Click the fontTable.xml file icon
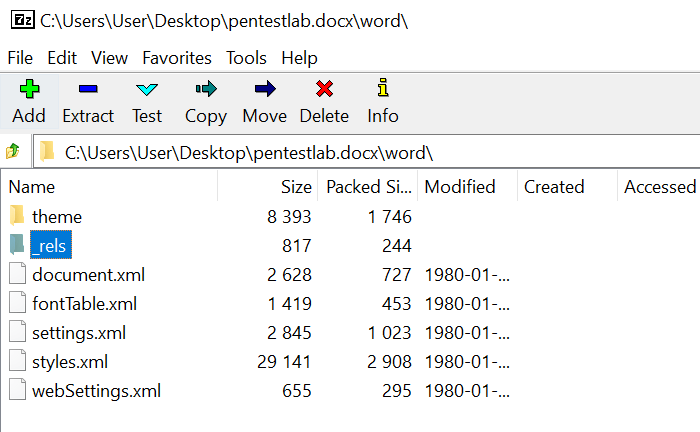This screenshot has height=432, width=700. pos(17,303)
